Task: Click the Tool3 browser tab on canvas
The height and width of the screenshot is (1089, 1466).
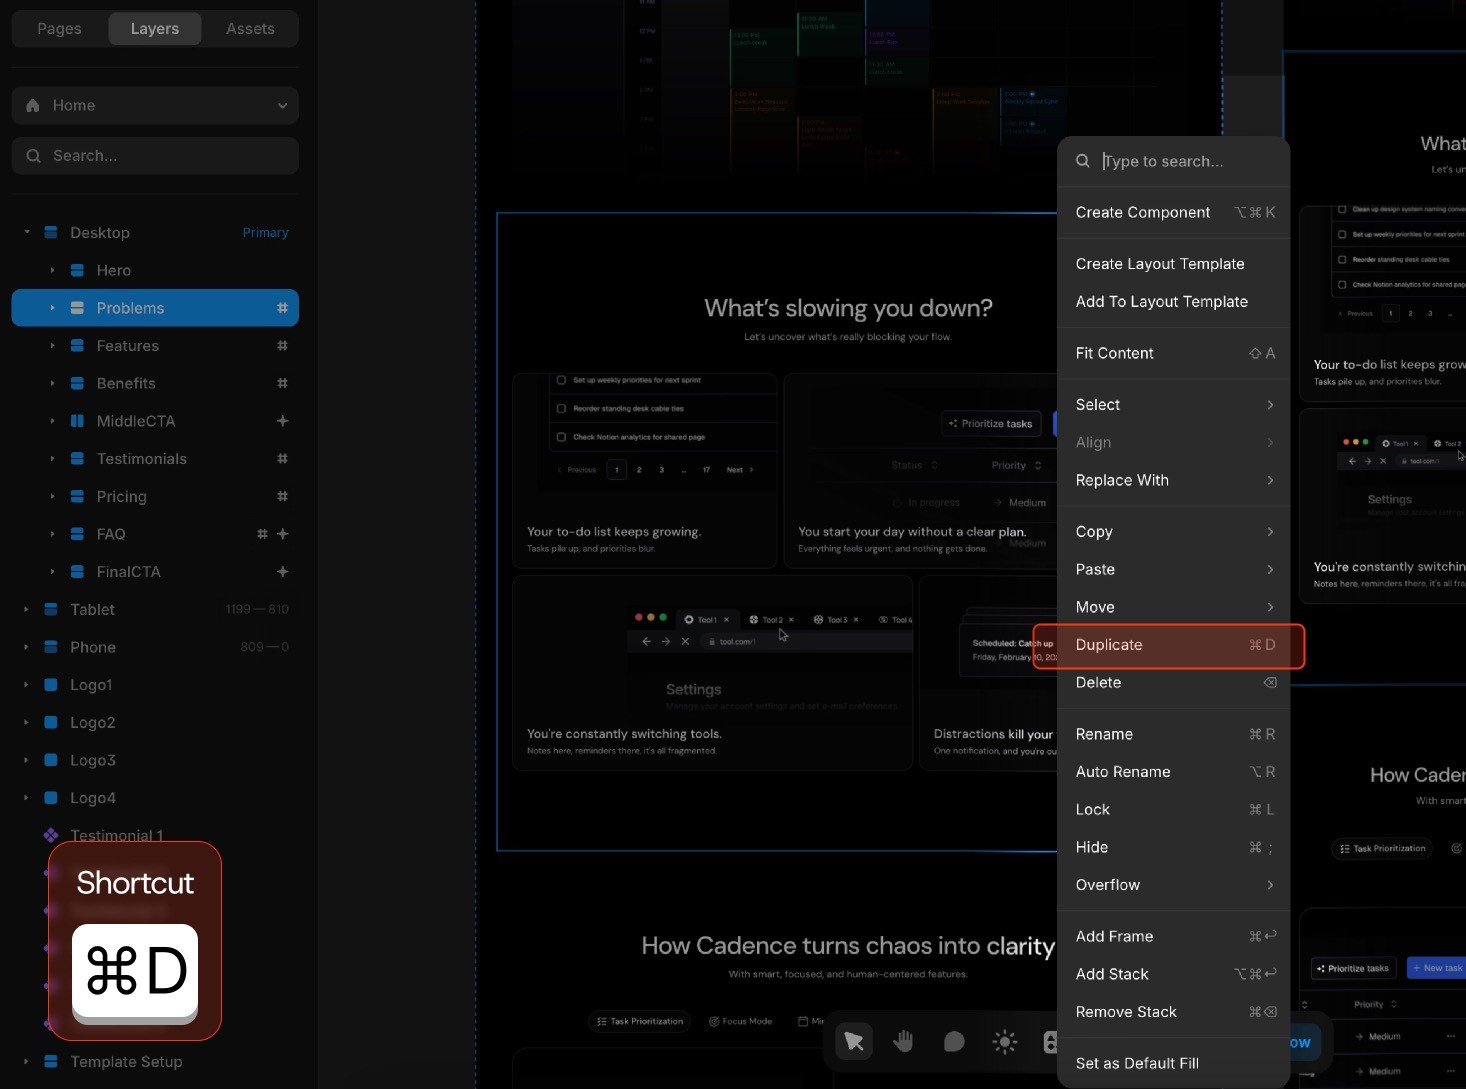Action: (x=837, y=620)
